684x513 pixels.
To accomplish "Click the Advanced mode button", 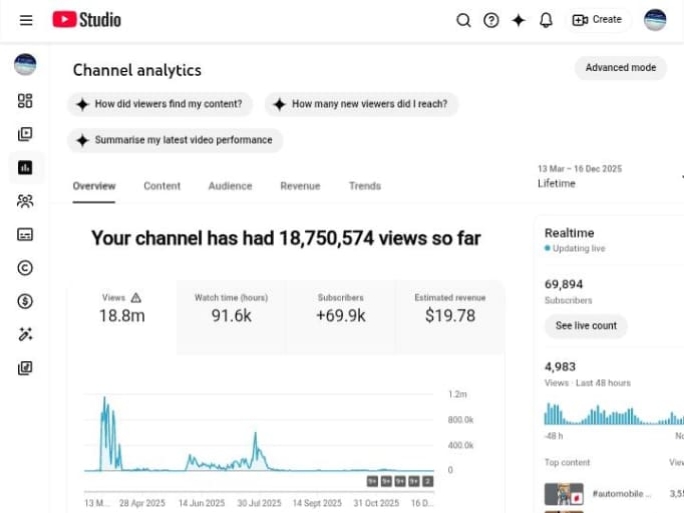I will tap(620, 68).
